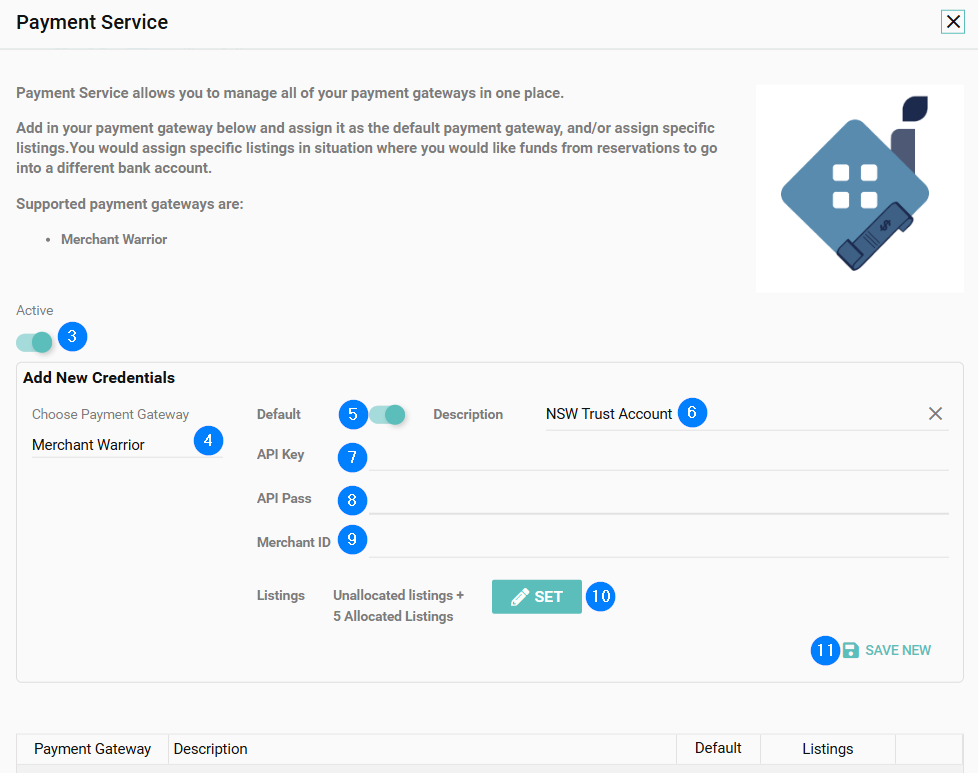Viewport: 978px width, 773px height.
Task: Click the Payment Gateway column header
Action: coord(93,748)
